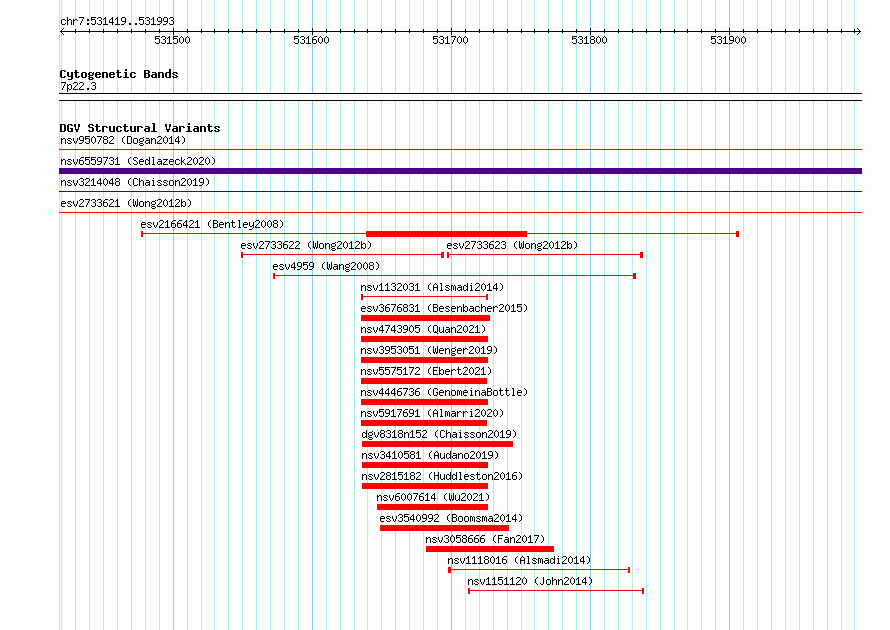Click the dgv8318n152 (Chaisson2019) red bar
This screenshot has height=630, width=890.
tap(437, 444)
